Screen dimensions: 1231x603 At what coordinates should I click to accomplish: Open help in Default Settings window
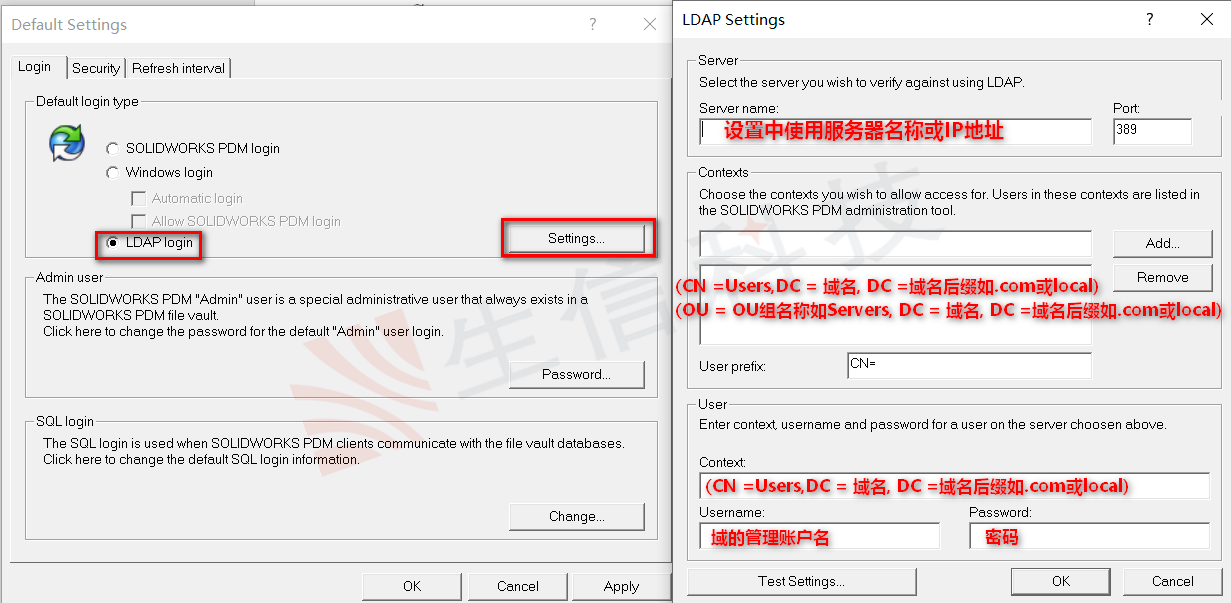[x=592, y=24]
